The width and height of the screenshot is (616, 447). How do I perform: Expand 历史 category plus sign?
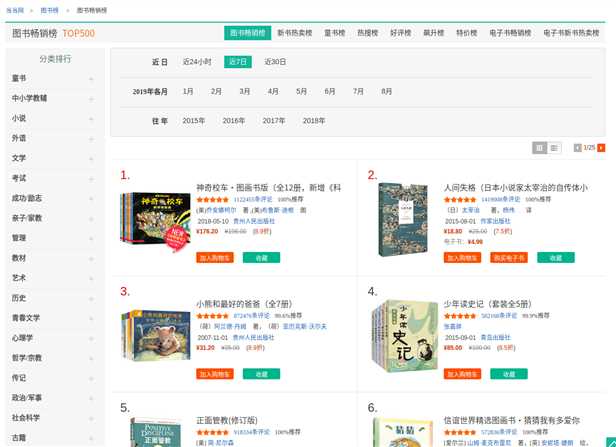(91, 299)
